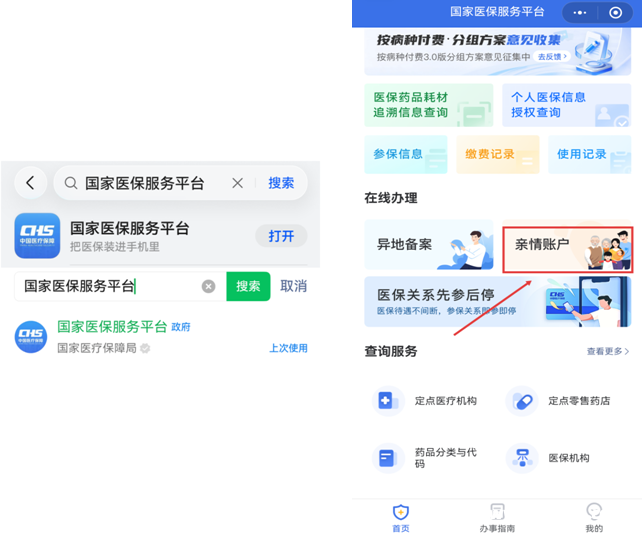Viewport: 643px width, 543px height.
Task: Tap 取消 to cancel the search
Action: click(x=294, y=286)
